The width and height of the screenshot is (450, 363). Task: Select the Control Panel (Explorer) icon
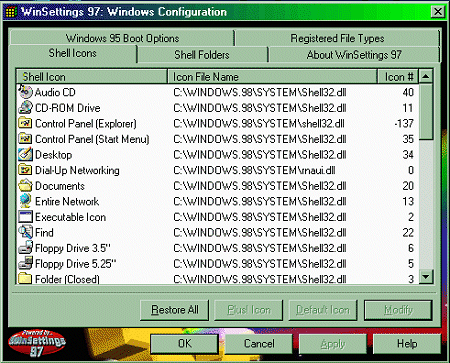click(x=25, y=123)
